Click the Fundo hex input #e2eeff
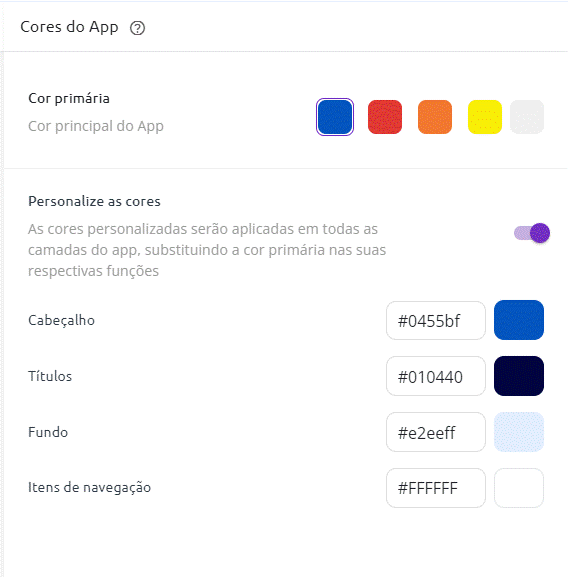The width and height of the screenshot is (568, 577). tap(436, 432)
